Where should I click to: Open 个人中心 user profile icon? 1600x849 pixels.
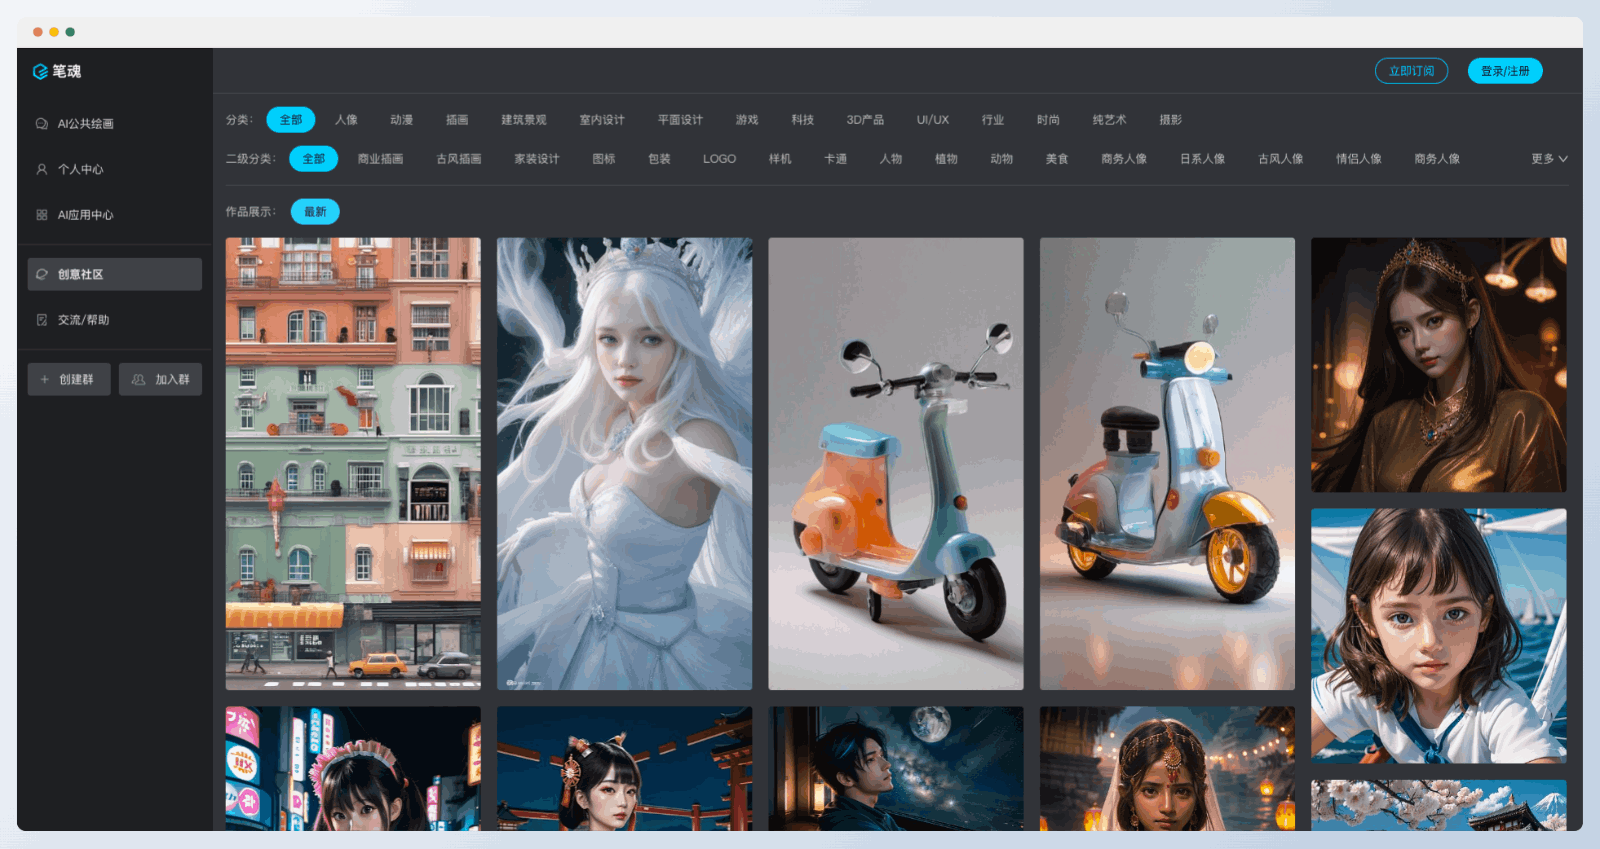point(42,170)
